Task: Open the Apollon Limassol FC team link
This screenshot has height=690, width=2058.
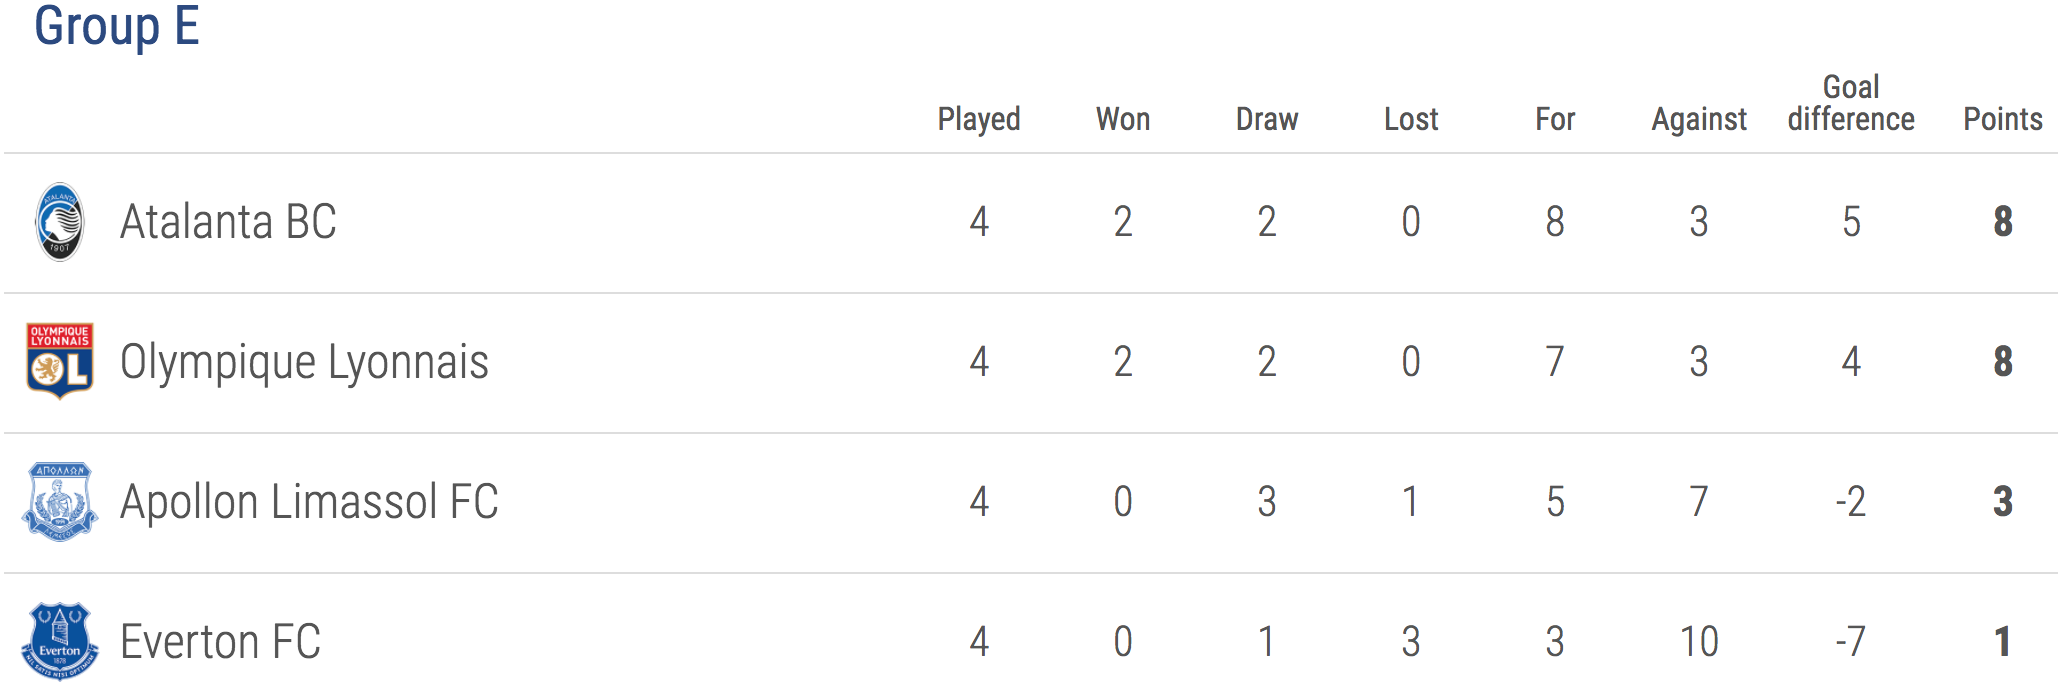Action: coord(309,502)
